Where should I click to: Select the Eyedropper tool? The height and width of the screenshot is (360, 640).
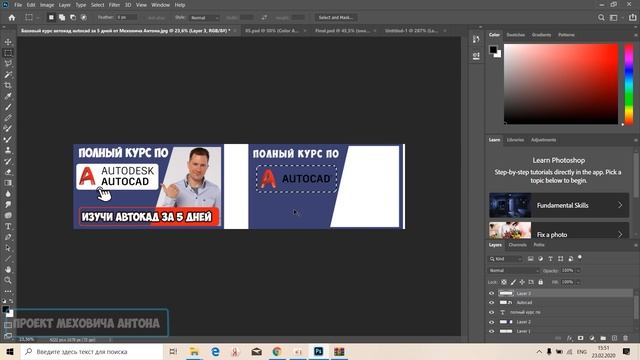(8, 96)
